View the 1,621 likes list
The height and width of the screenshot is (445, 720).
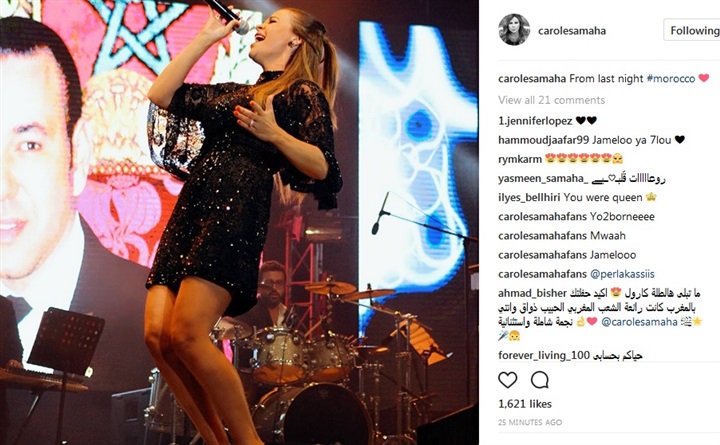pyautogui.click(x=525, y=404)
